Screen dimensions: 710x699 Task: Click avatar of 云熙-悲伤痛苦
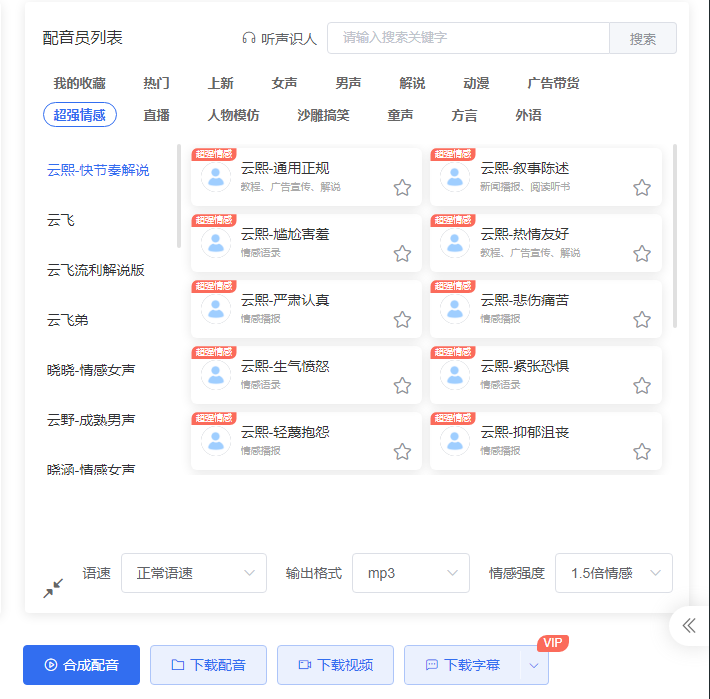(455, 309)
